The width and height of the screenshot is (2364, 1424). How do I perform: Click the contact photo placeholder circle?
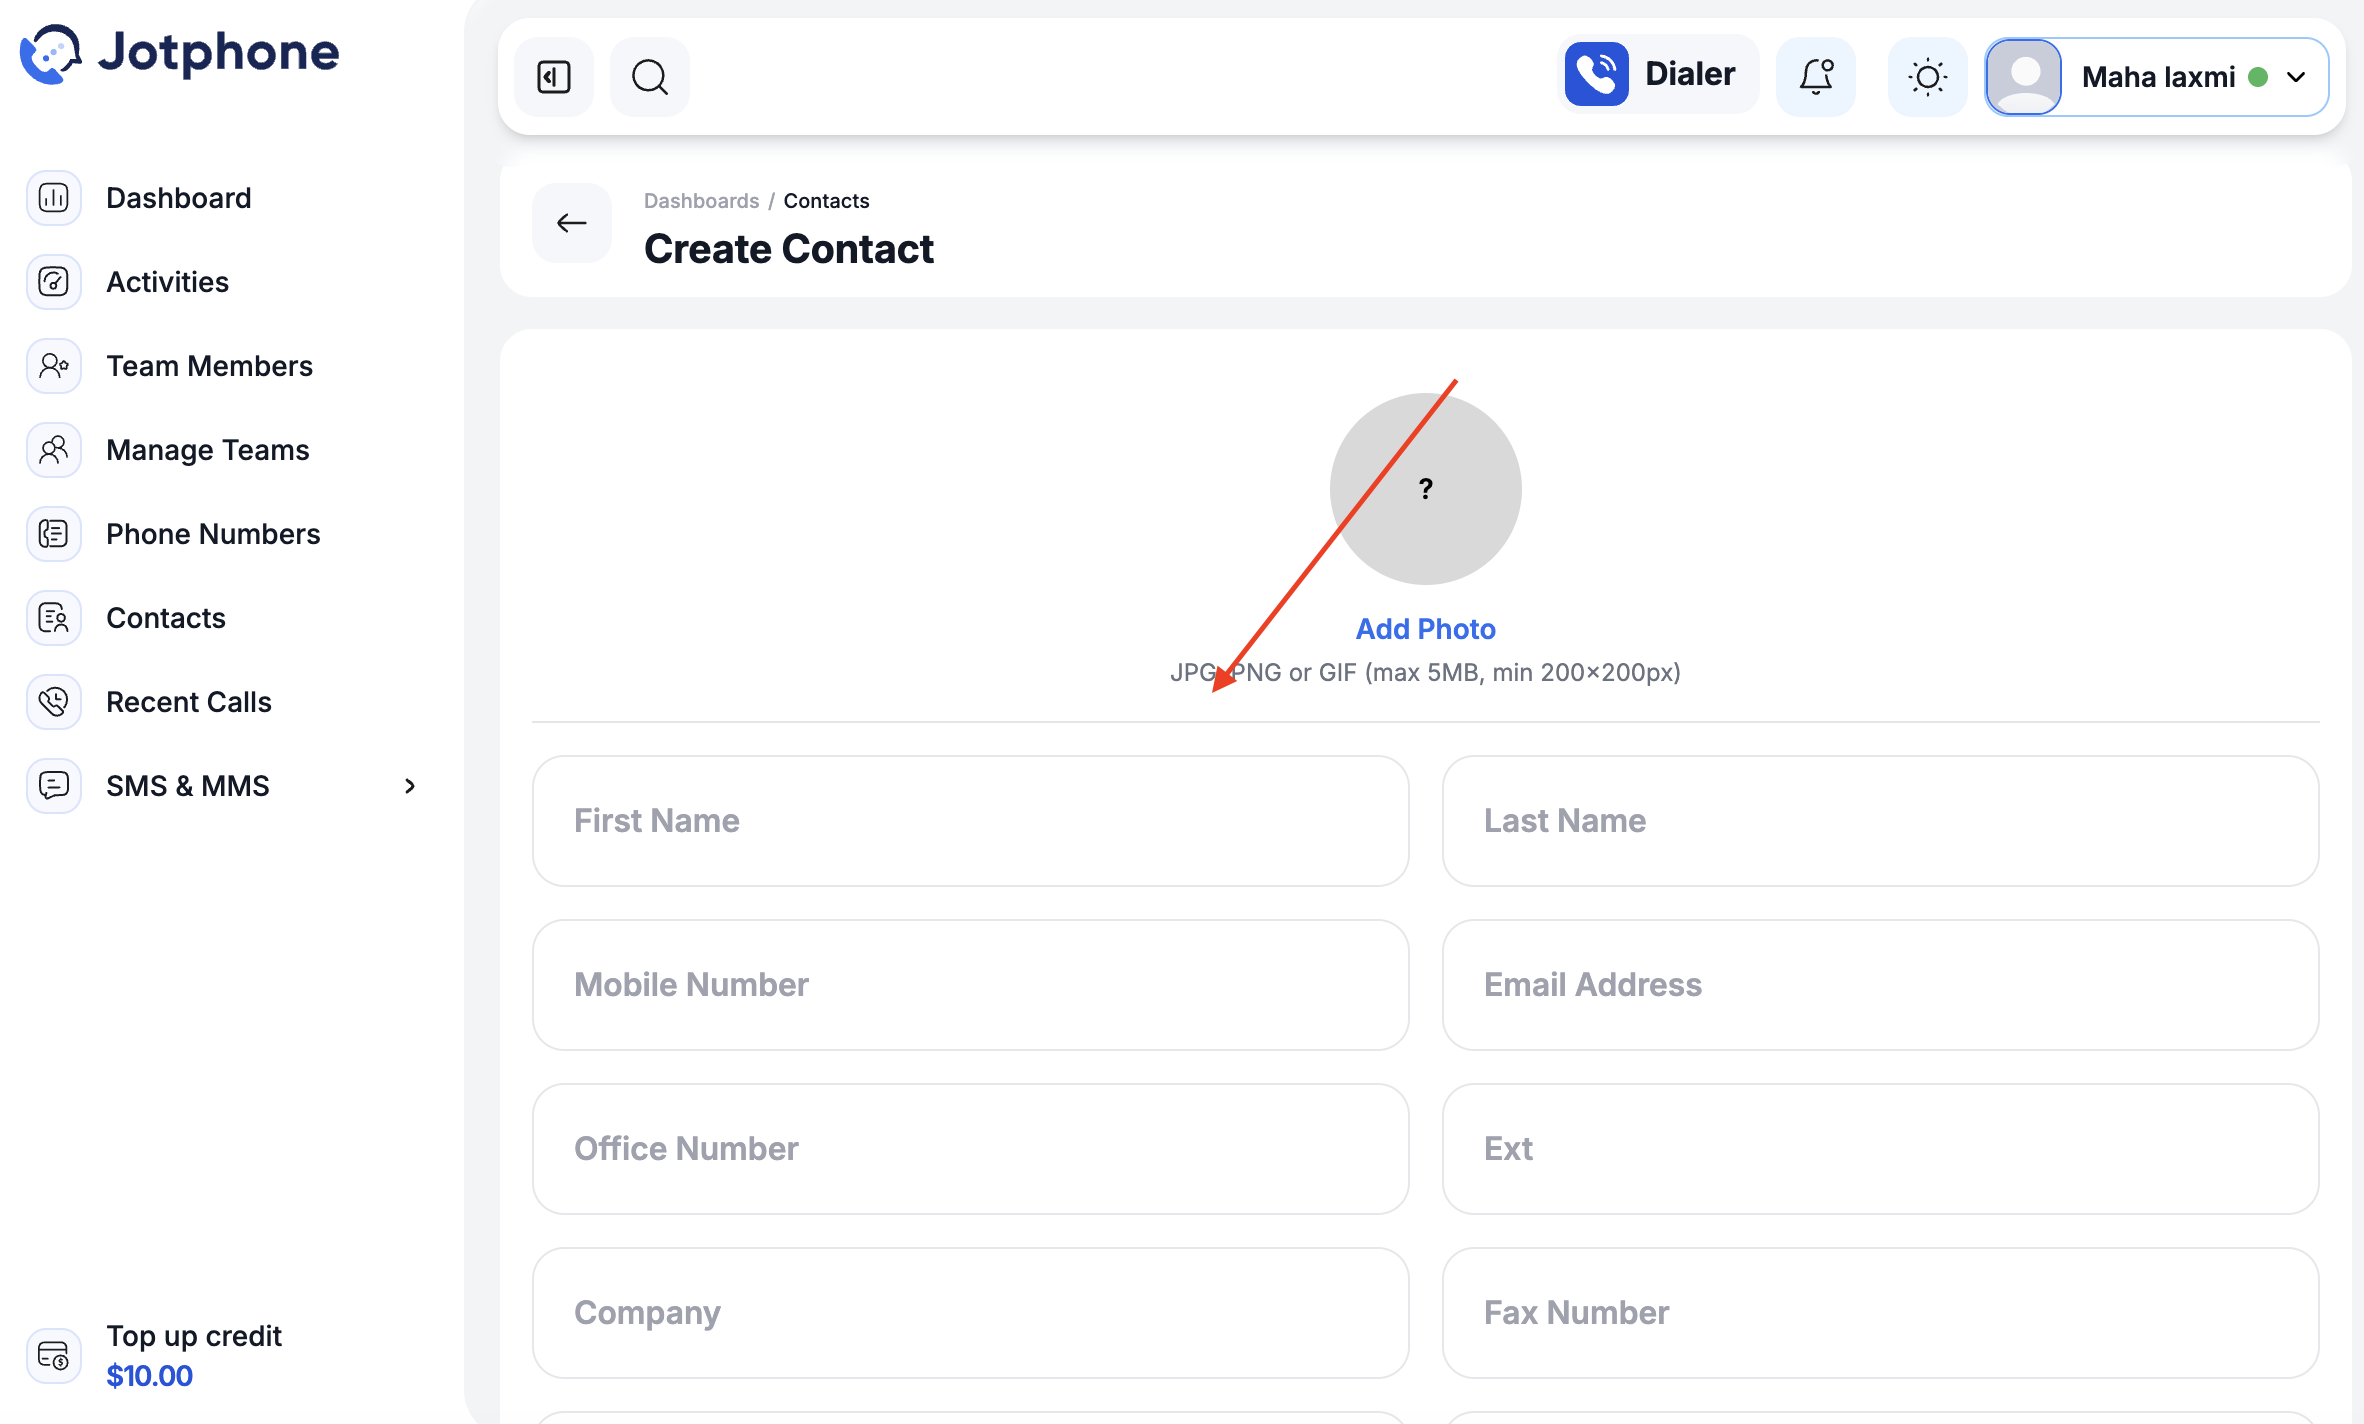click(1426, 489)
